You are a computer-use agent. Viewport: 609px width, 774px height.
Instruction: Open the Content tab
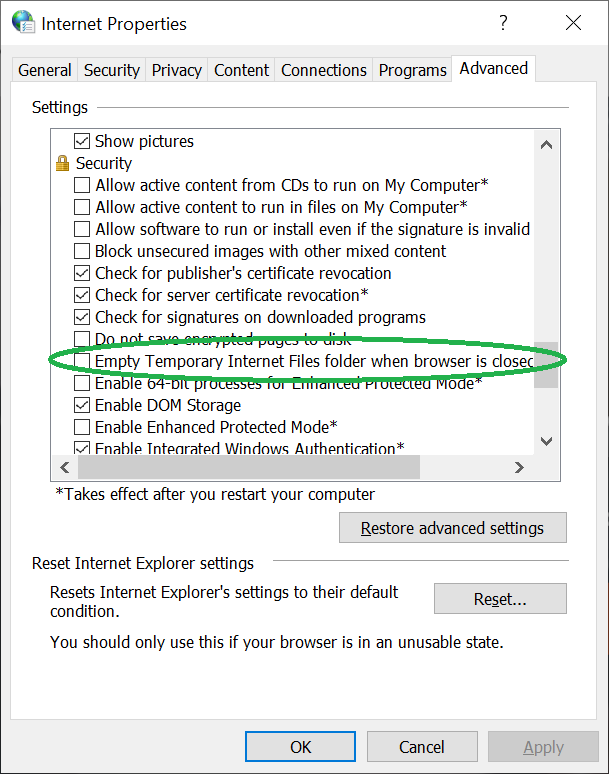click(x=241, y=70)
